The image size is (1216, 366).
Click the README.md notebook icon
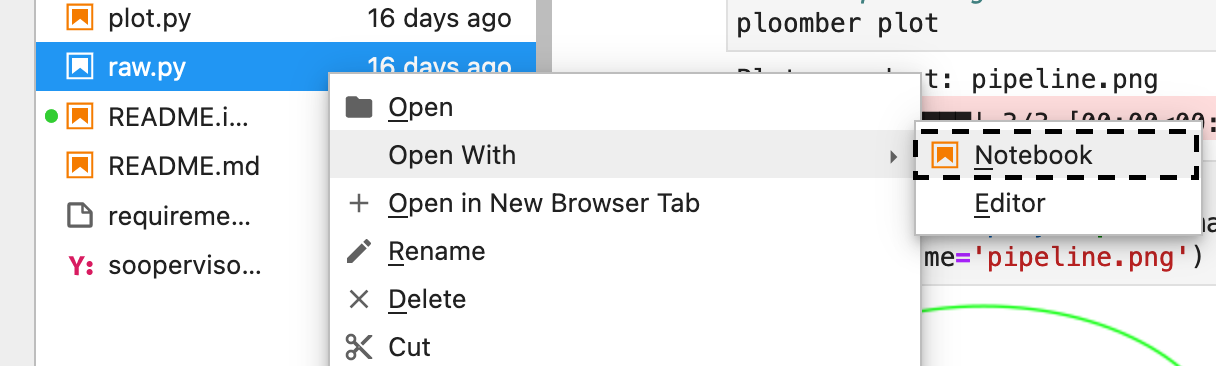click(x=79, y=165)
